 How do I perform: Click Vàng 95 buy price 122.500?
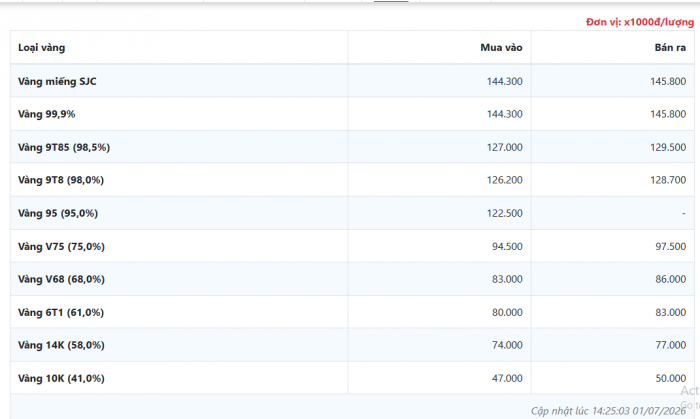pyautogui.click(x=504, y=213)
